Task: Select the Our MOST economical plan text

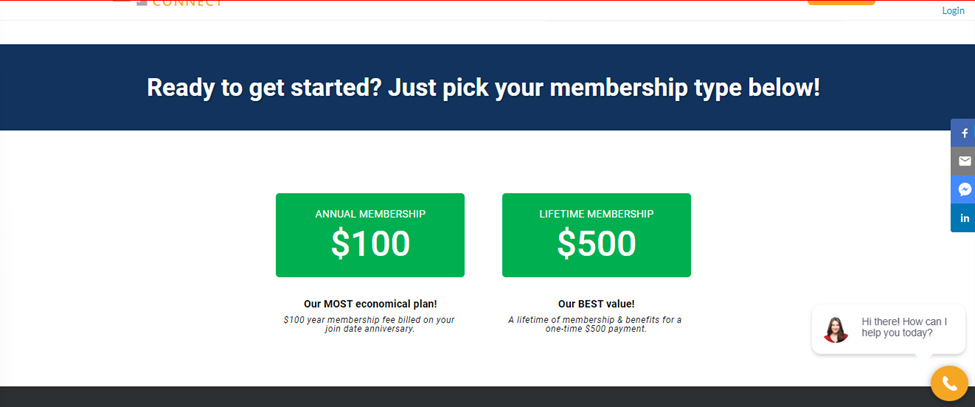Action: [370, 304]
